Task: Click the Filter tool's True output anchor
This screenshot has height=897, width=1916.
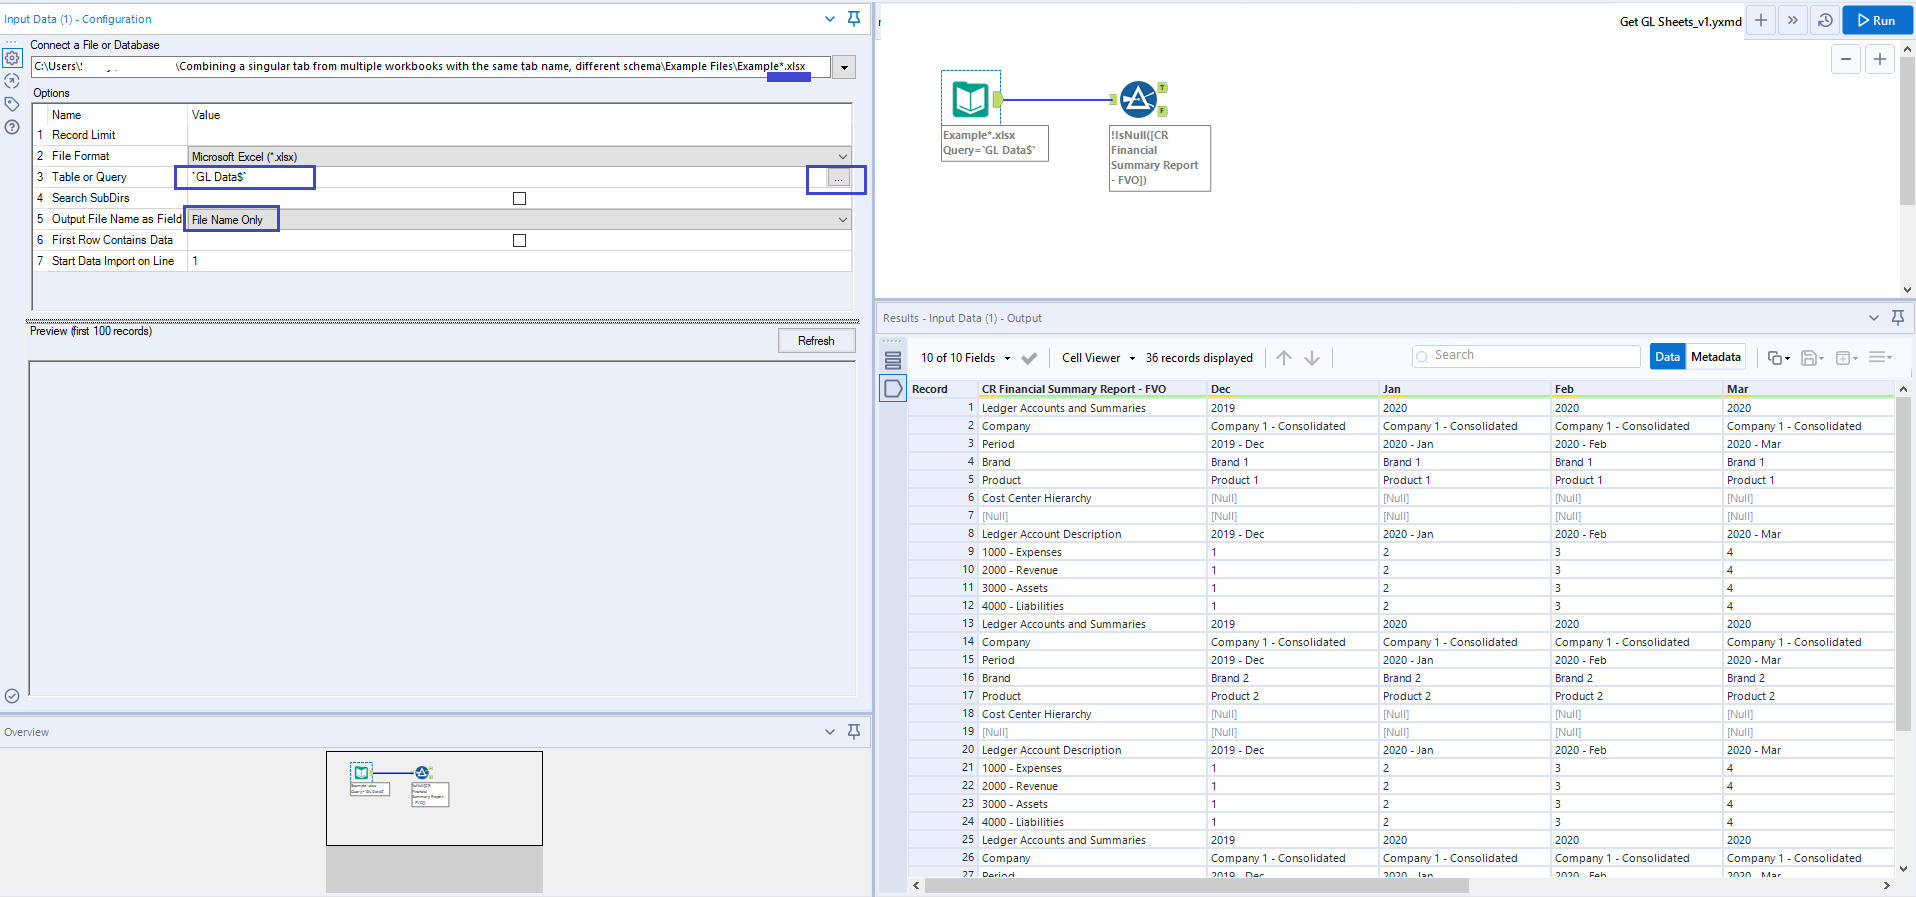Action: 1163,88
